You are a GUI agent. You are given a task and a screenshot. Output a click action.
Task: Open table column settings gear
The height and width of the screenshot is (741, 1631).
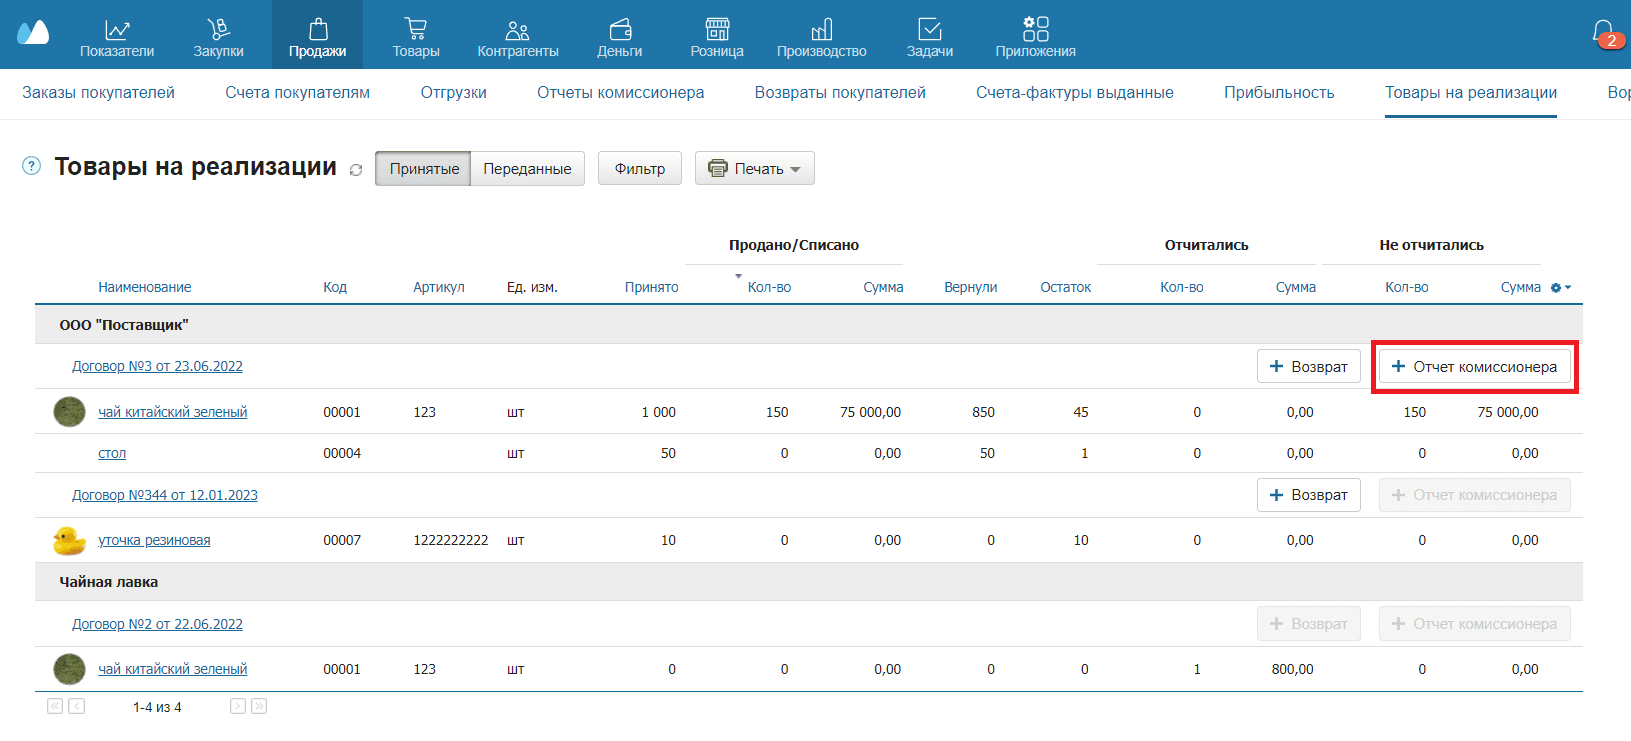click(1559, 288)
